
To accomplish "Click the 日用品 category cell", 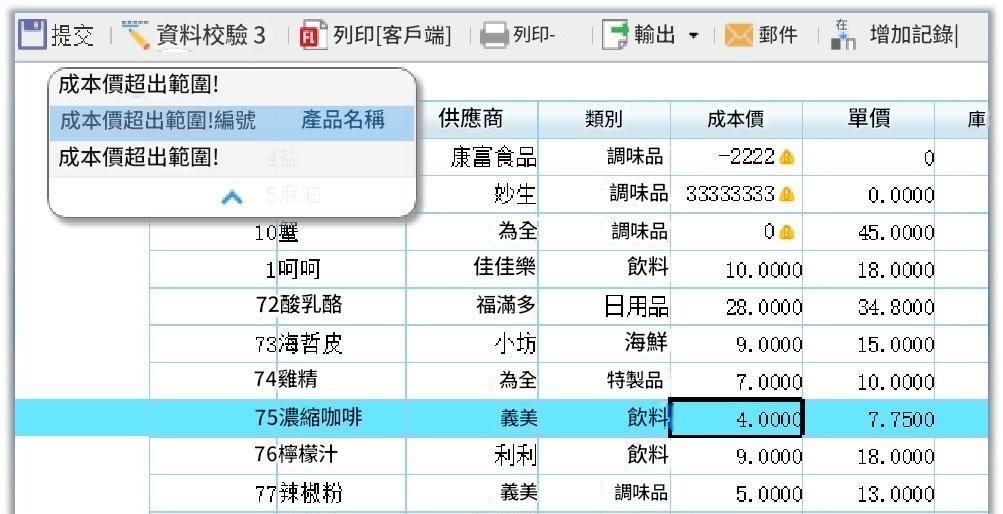I will [604, 306].
